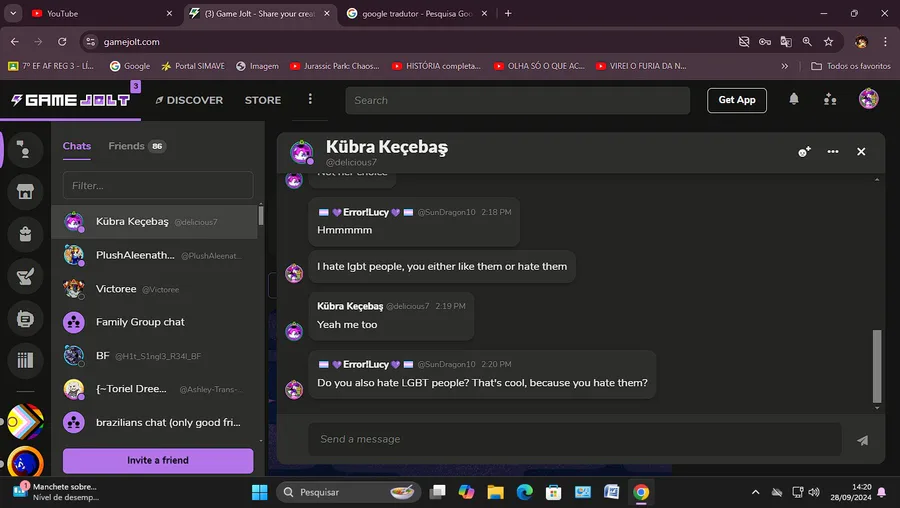Click the chat Filter input
The height and width of the screenshot is (508, 900).
coord(158,185)
